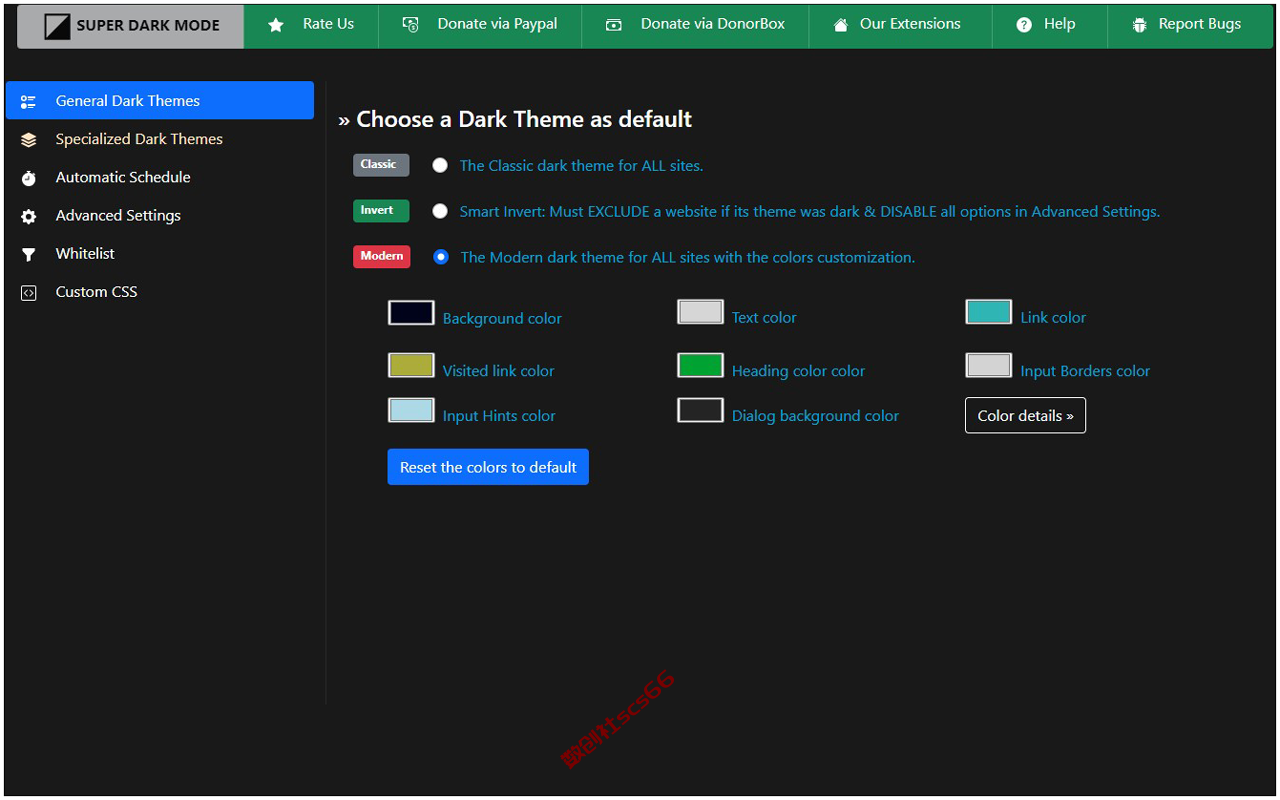Pick the Input Hints color swatch
This screenshot has width=1280, height=800.
tap(411, 410)
